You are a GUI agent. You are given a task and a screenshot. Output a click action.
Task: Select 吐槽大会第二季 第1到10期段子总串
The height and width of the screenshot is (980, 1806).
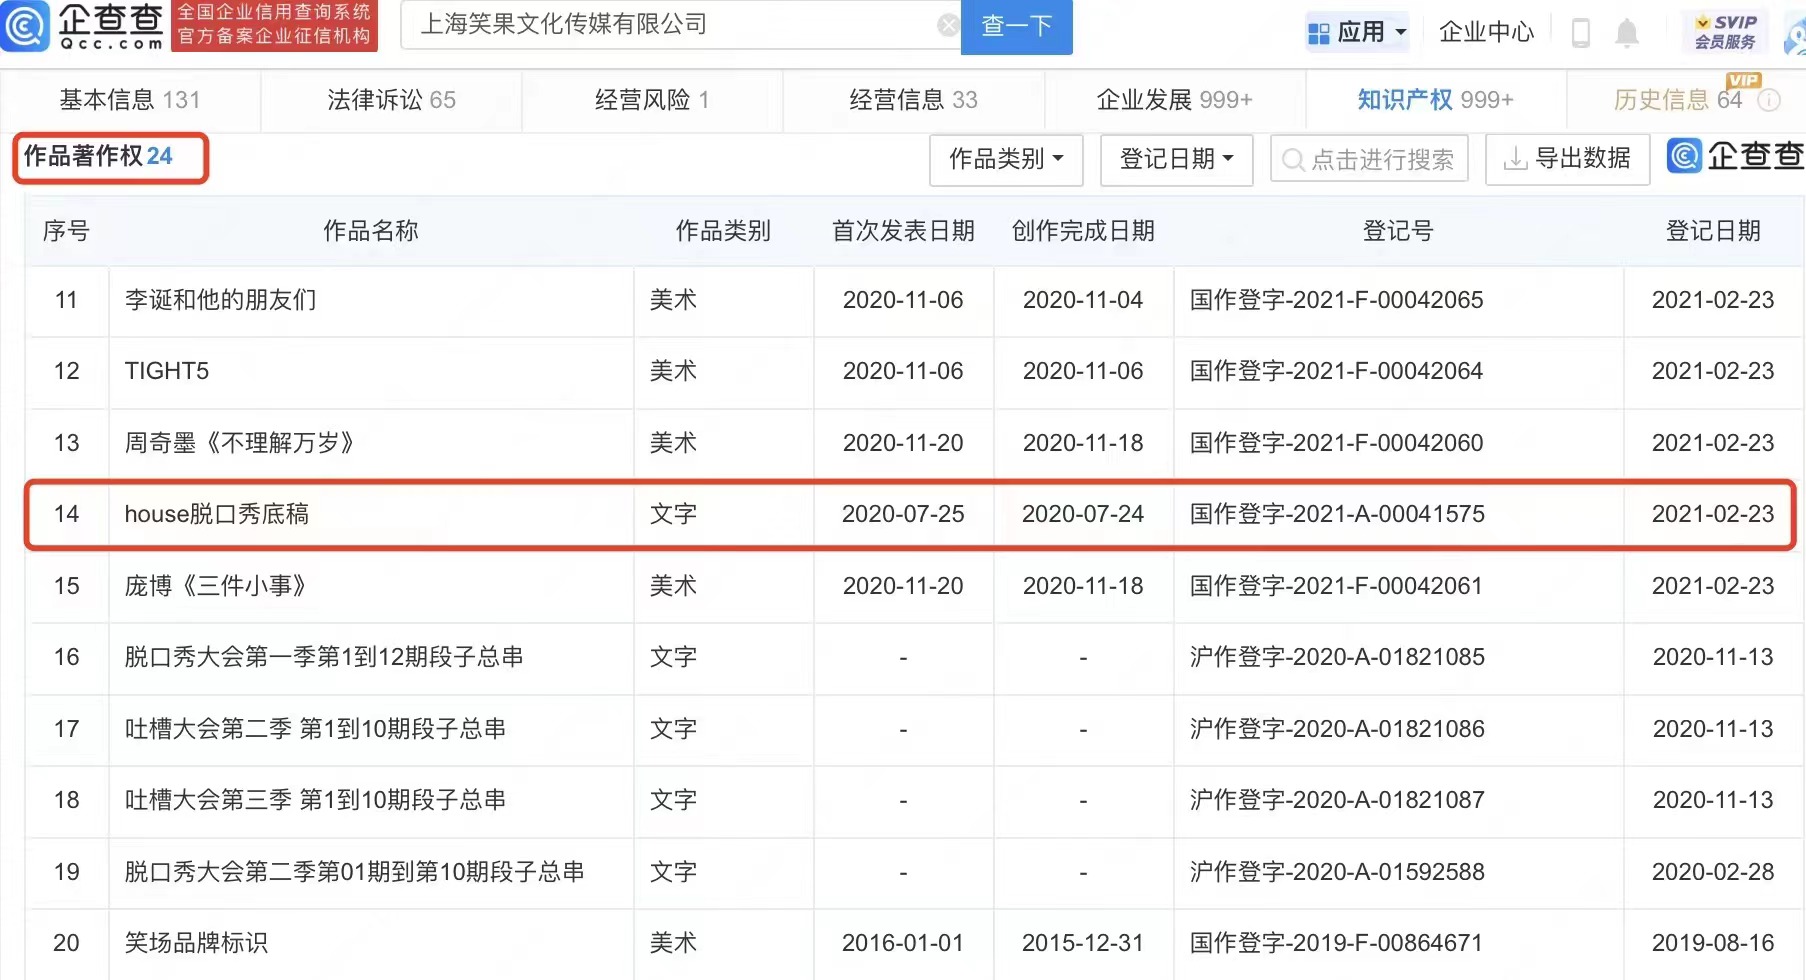315,729
